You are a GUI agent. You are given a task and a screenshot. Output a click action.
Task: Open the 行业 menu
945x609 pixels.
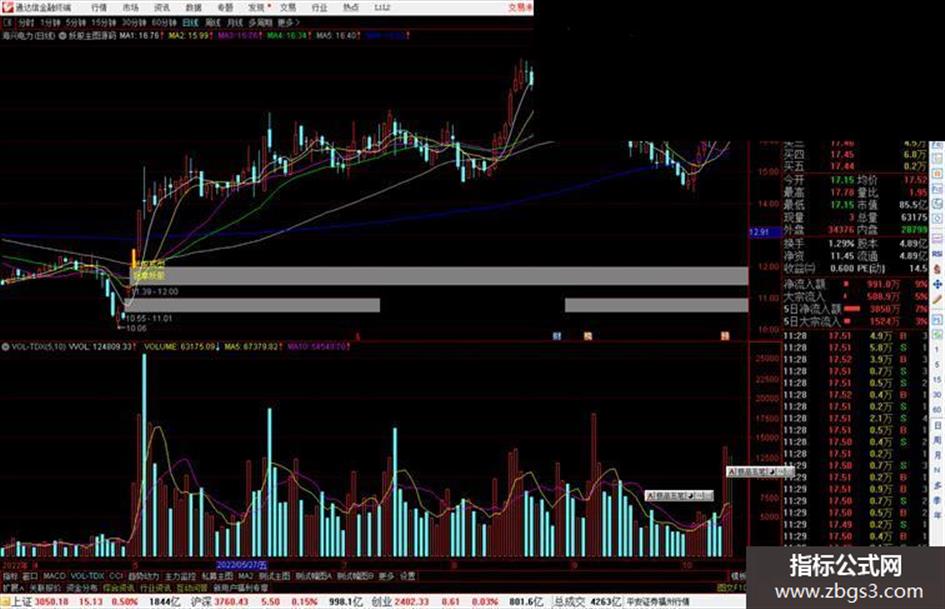pyautogui.click(x=319, y=7)
